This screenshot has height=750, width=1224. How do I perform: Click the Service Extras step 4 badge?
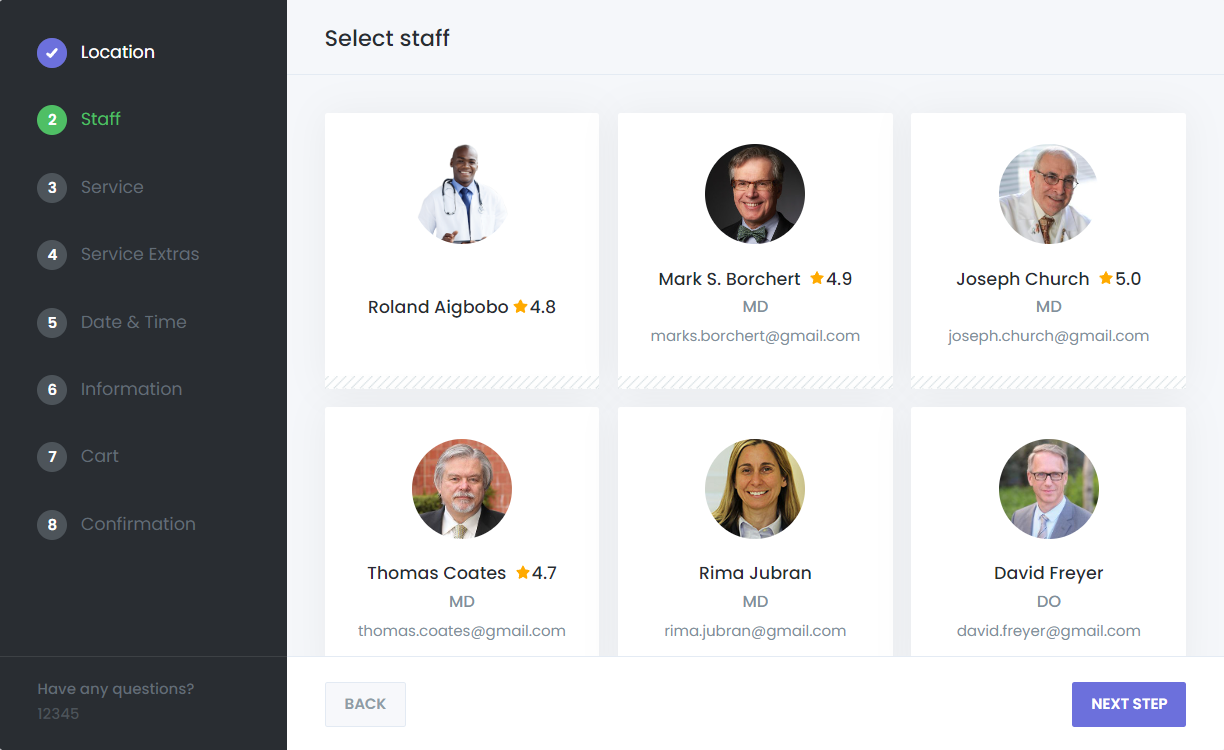click(x=52, y=255)
